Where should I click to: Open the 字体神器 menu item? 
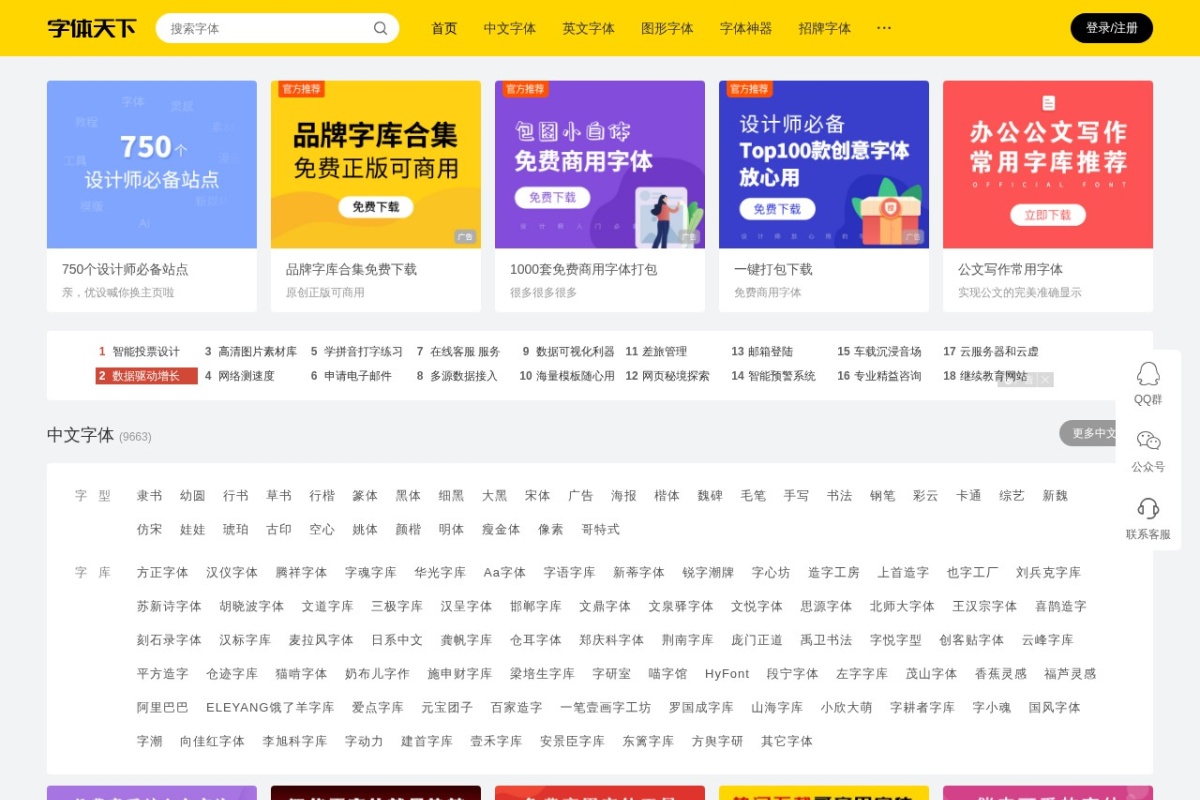point(746,28)
